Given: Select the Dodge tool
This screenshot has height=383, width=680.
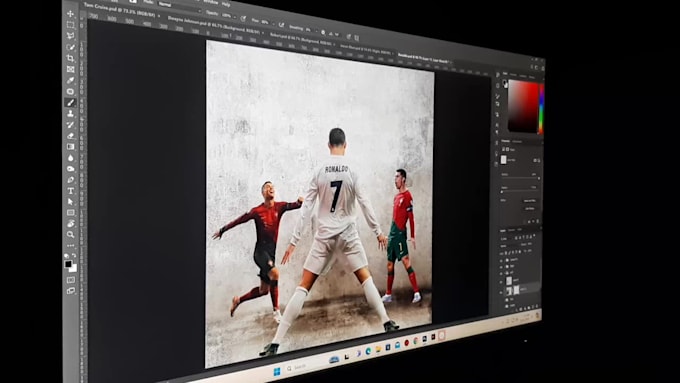Looking at the screenshot, I should pyautogui.click(x=70, y=169).
